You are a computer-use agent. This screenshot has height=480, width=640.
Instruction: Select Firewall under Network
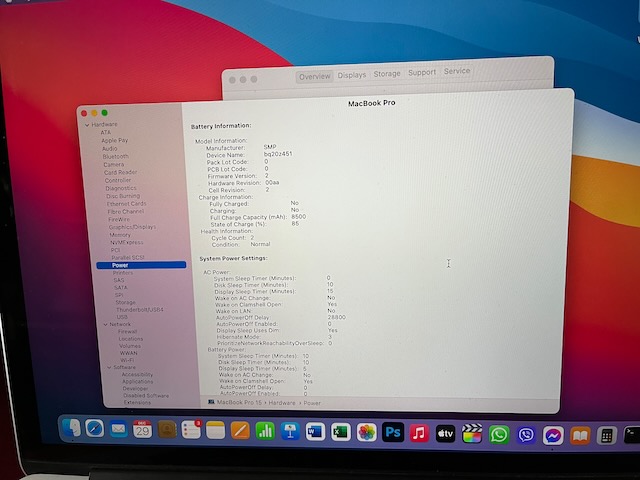pos(127,331)
